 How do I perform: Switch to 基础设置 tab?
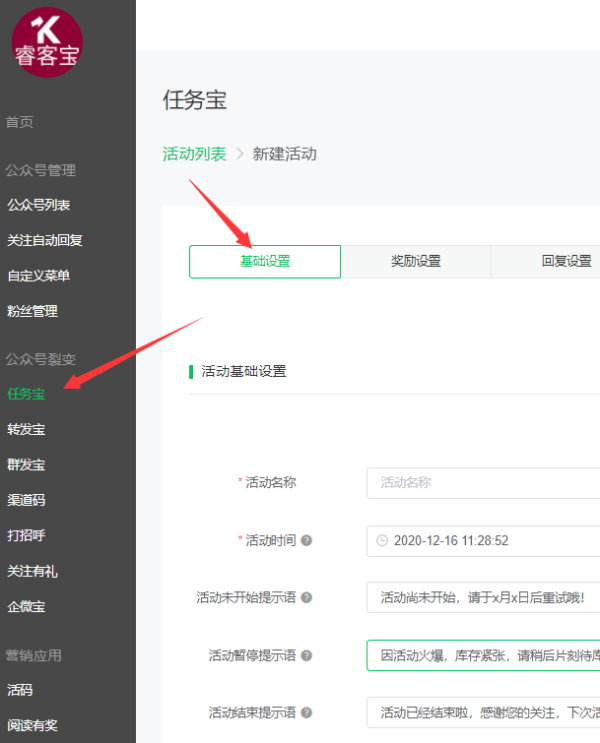point(265,262)
